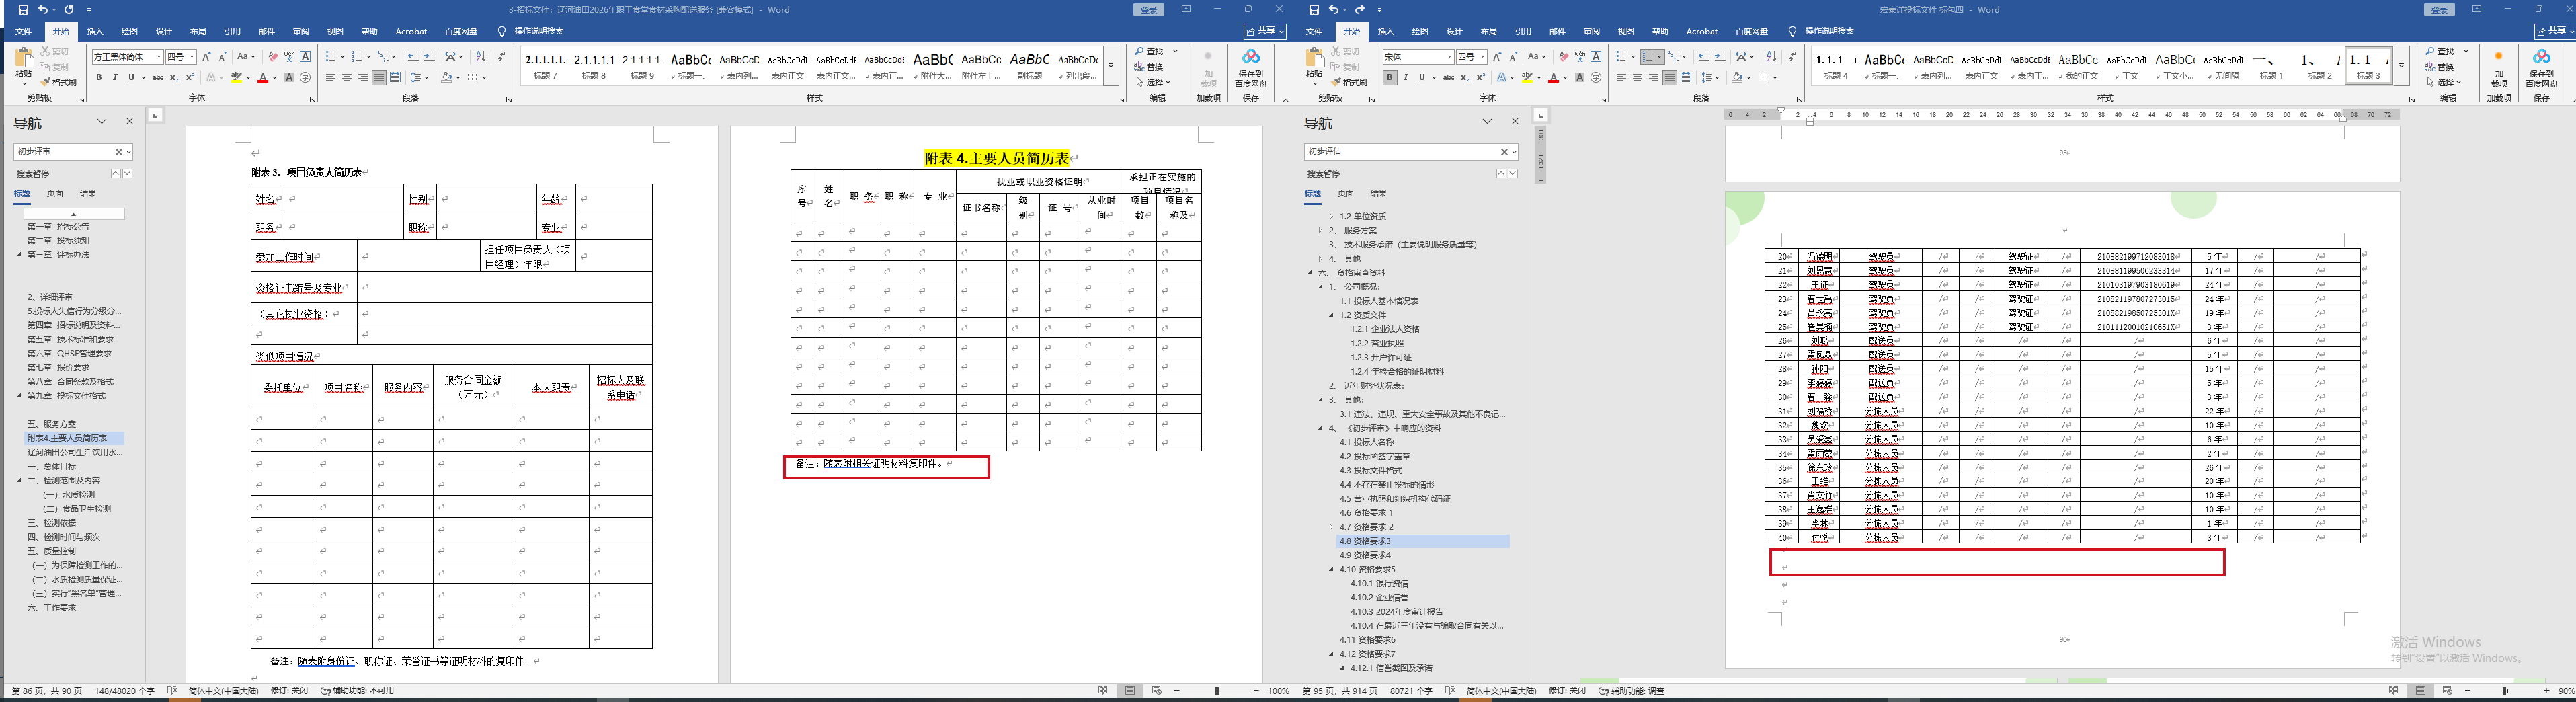Switch to 结果 tab in right navigation pane

[1379, 193]
